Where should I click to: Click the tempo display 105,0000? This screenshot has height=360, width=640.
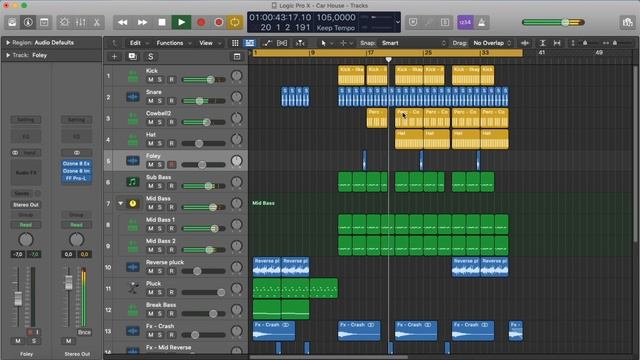point(336,18)
